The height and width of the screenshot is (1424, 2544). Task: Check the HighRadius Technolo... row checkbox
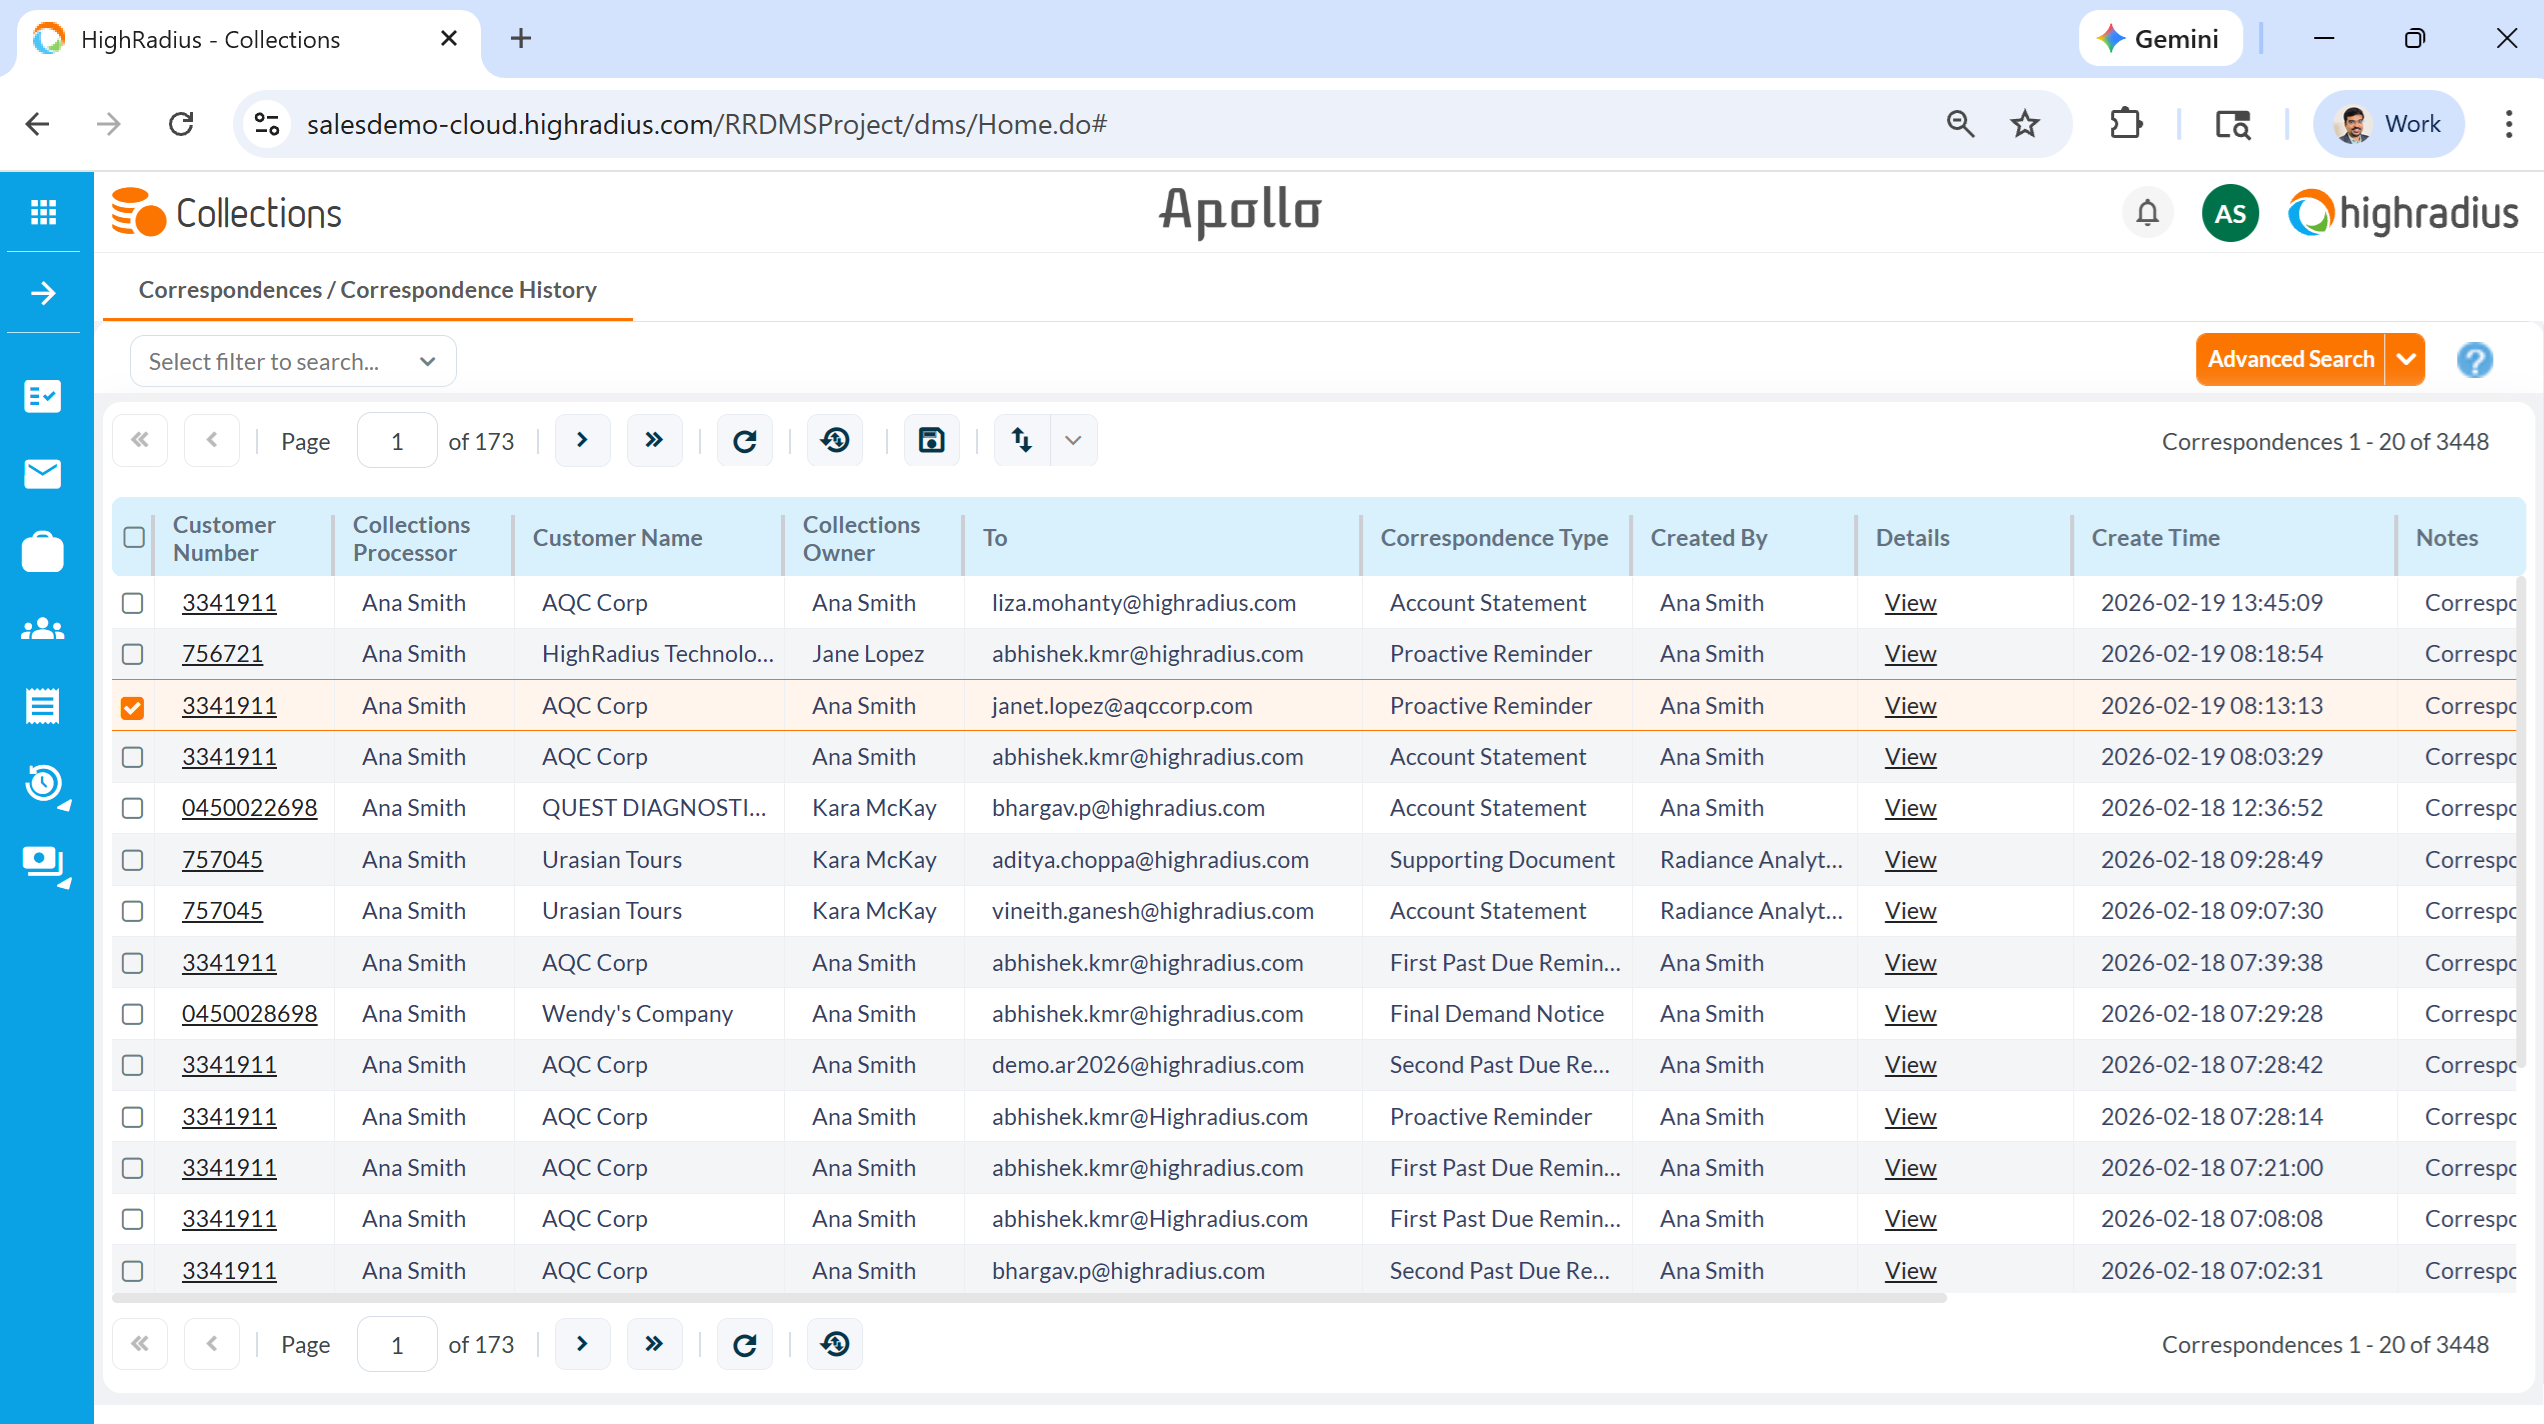click(132, 654)
